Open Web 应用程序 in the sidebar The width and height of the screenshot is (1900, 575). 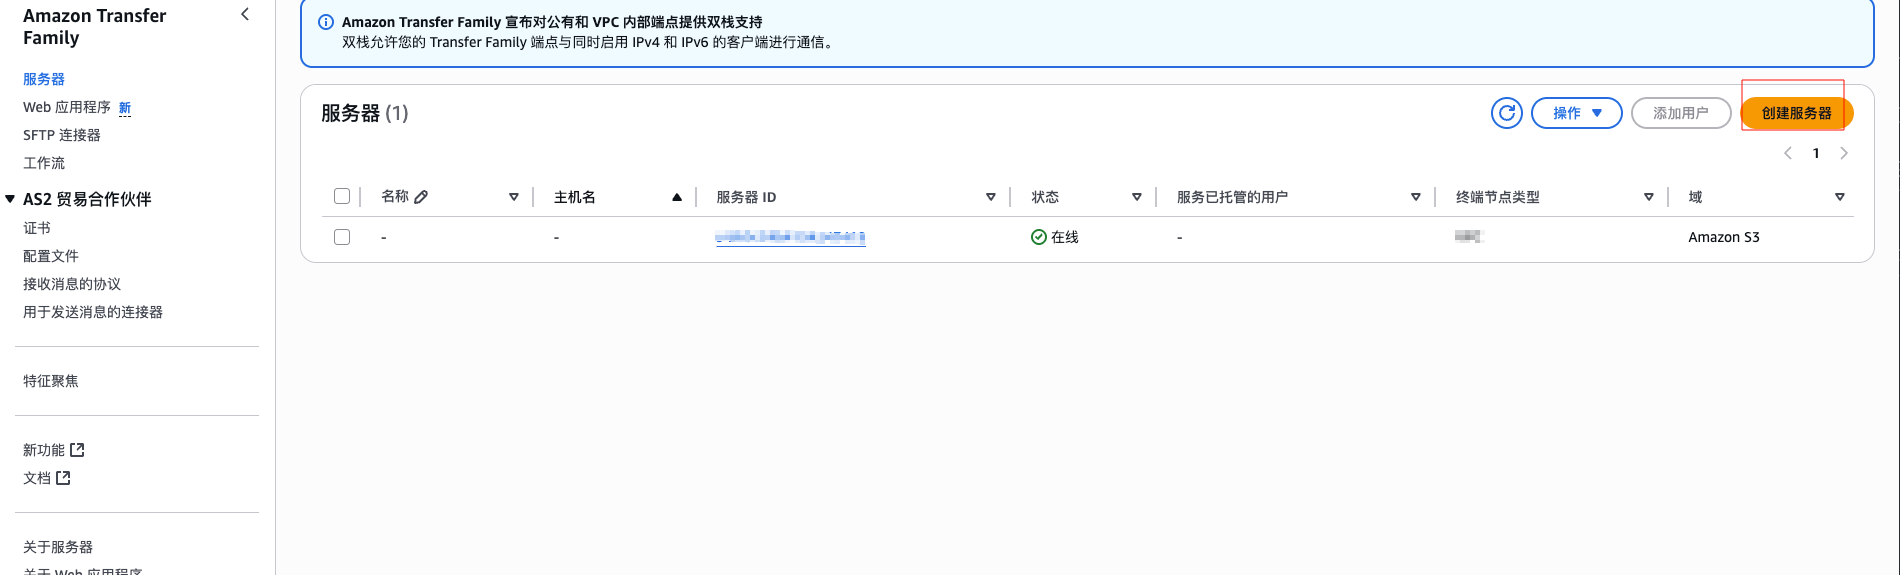(67, 107)
